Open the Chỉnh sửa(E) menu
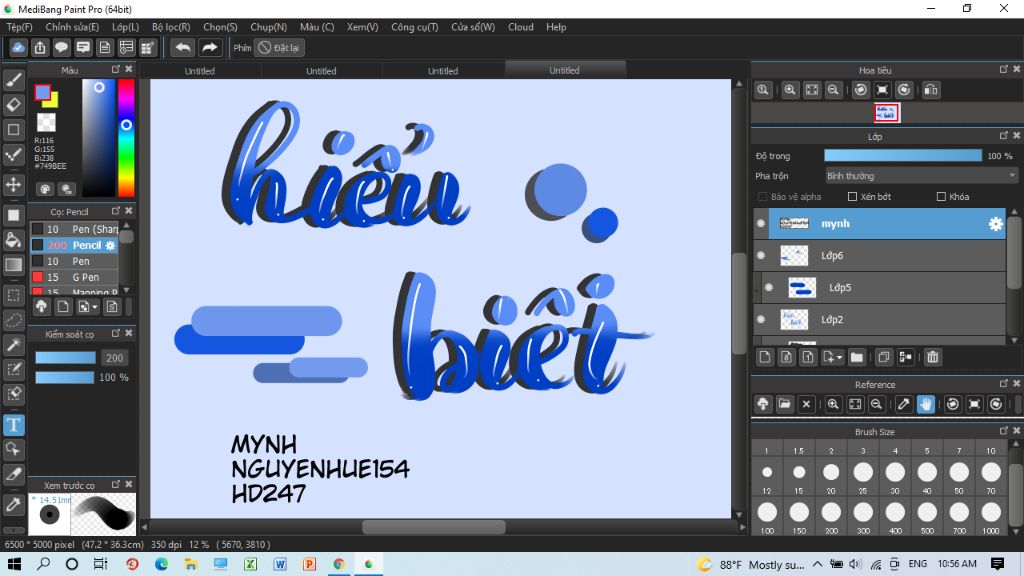Viewport: 1024px width, 576px height. (x=72, y=27)
